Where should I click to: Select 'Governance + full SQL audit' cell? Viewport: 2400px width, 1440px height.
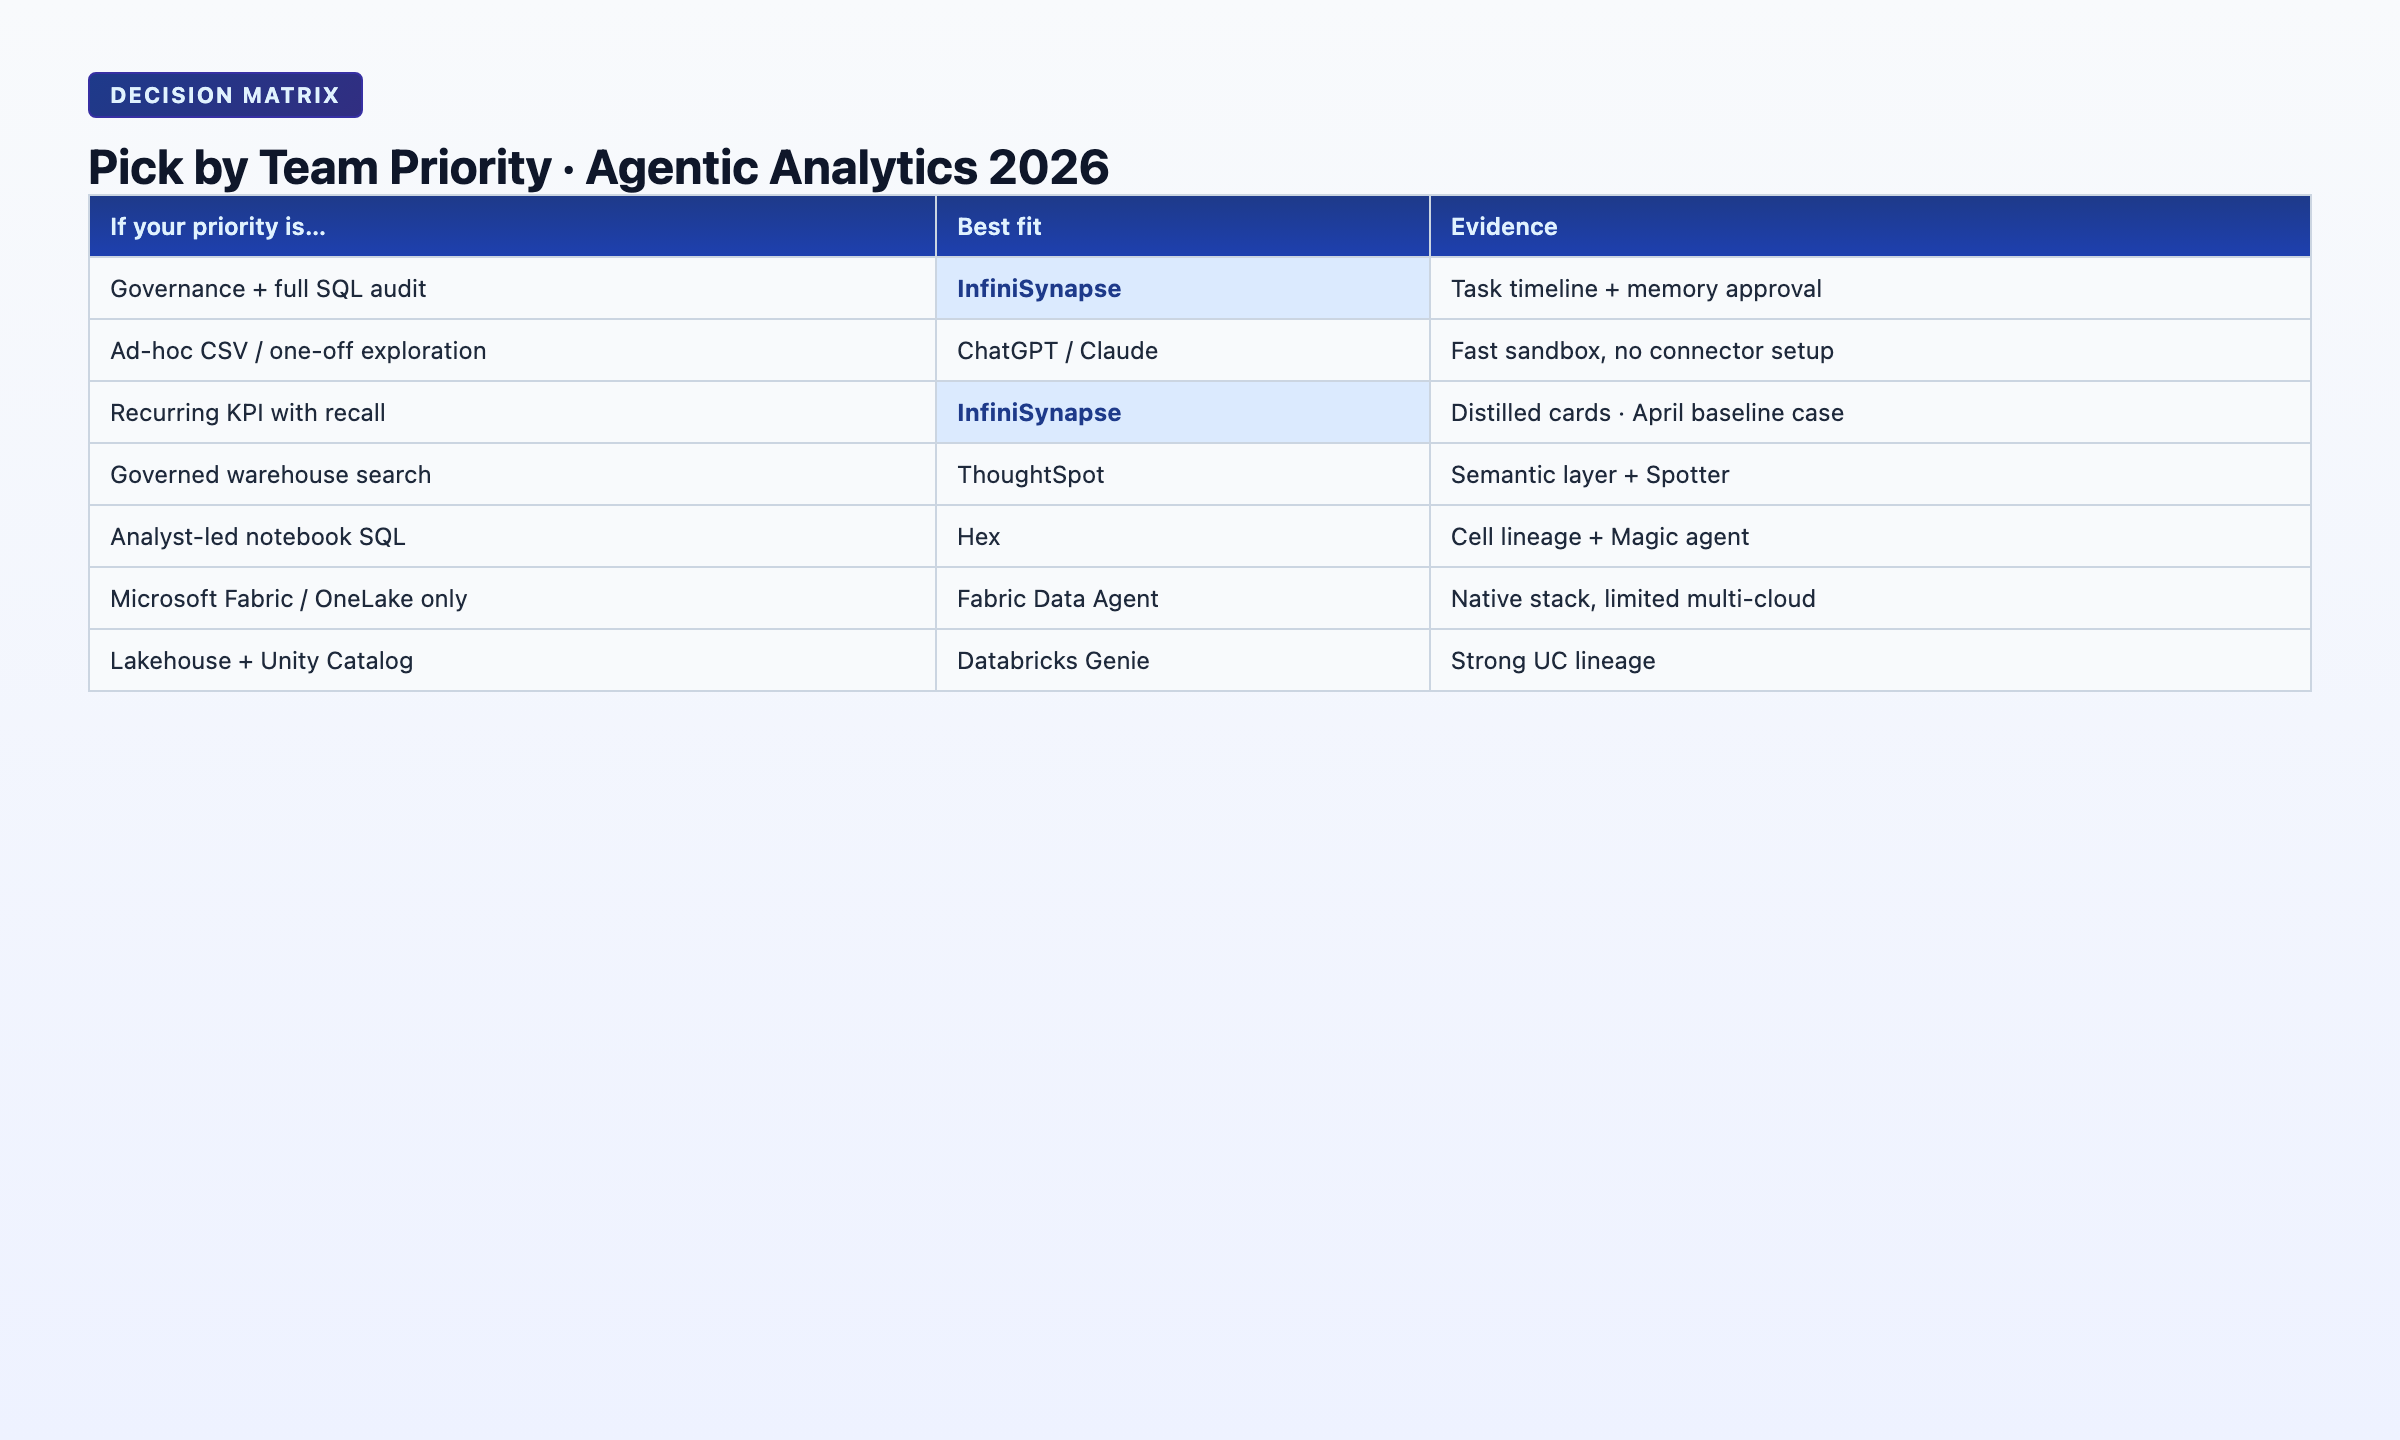click(x=512, y=288)
